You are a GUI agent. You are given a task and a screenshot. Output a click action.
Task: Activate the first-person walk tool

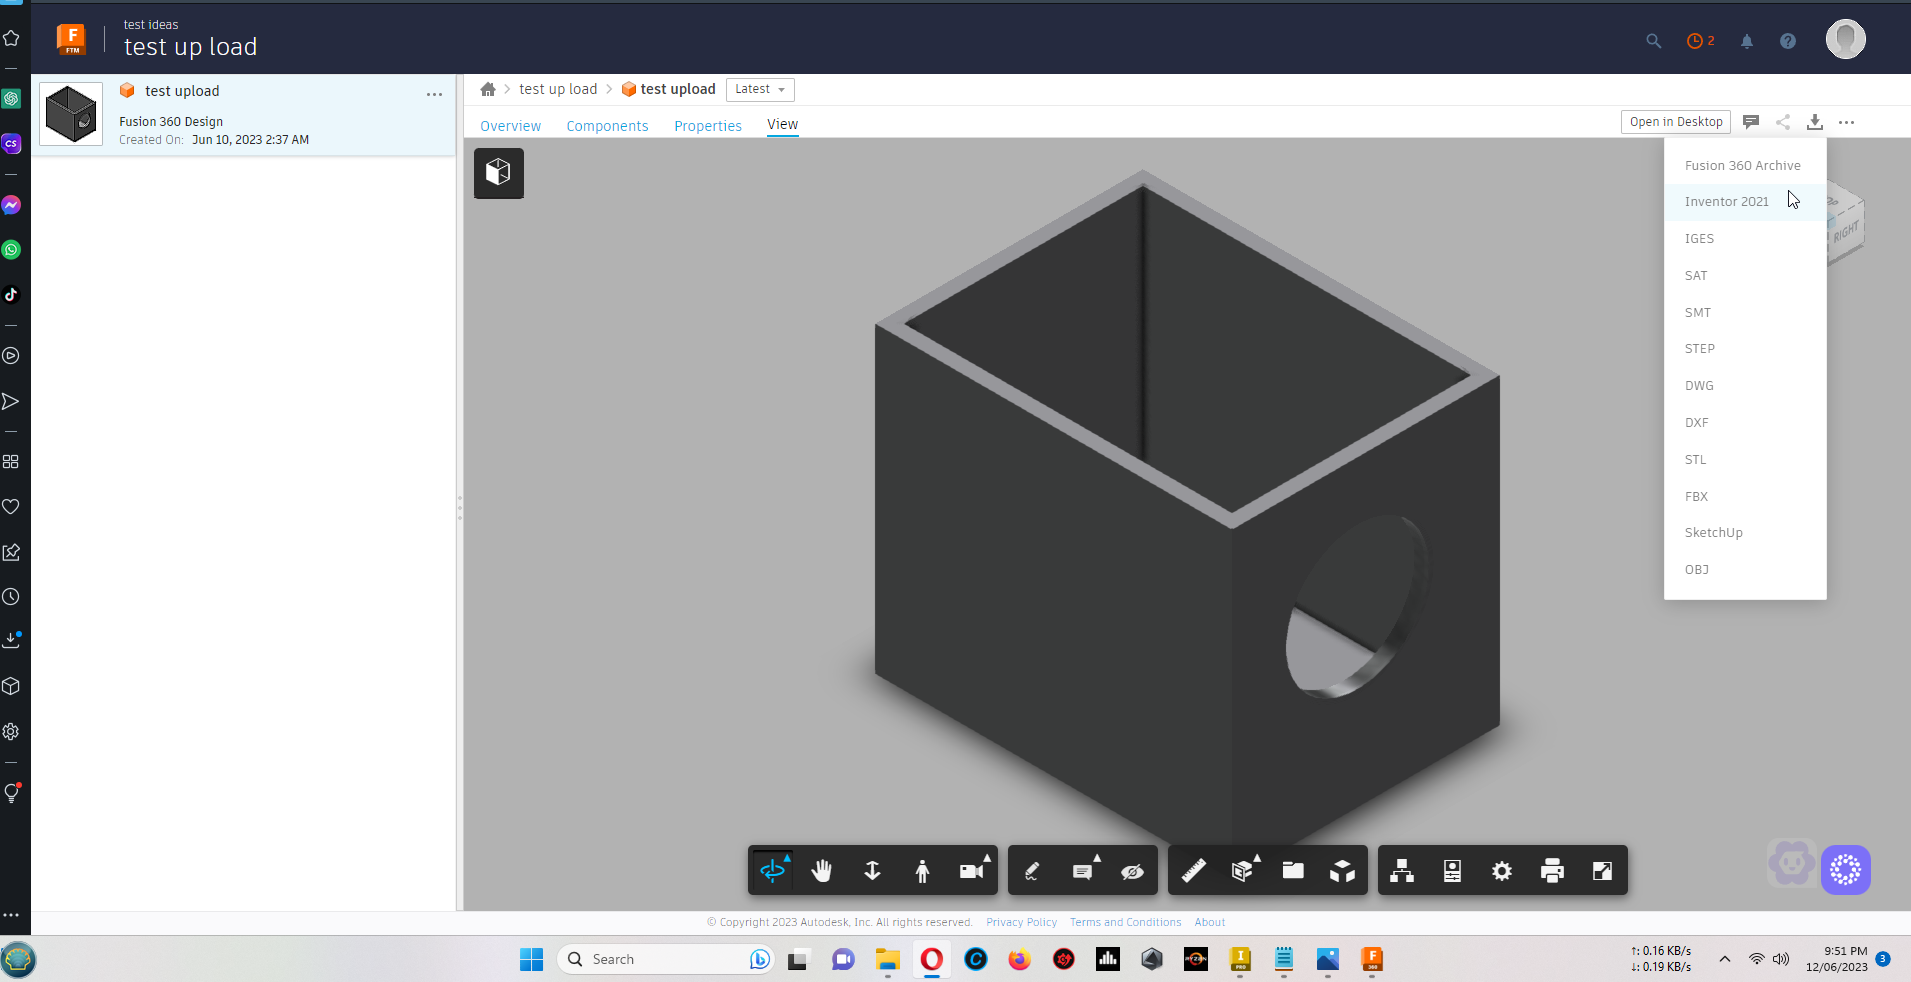922,870
